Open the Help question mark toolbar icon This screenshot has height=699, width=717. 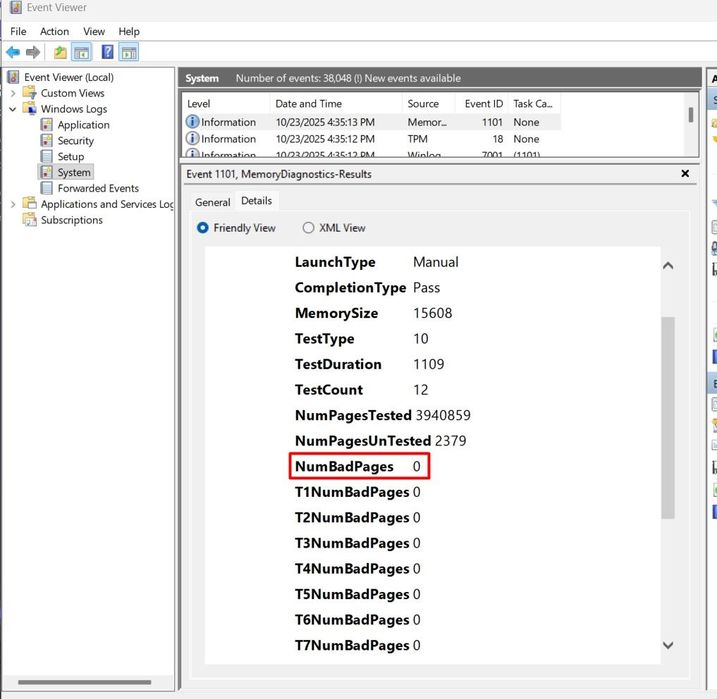click(107, 52)
